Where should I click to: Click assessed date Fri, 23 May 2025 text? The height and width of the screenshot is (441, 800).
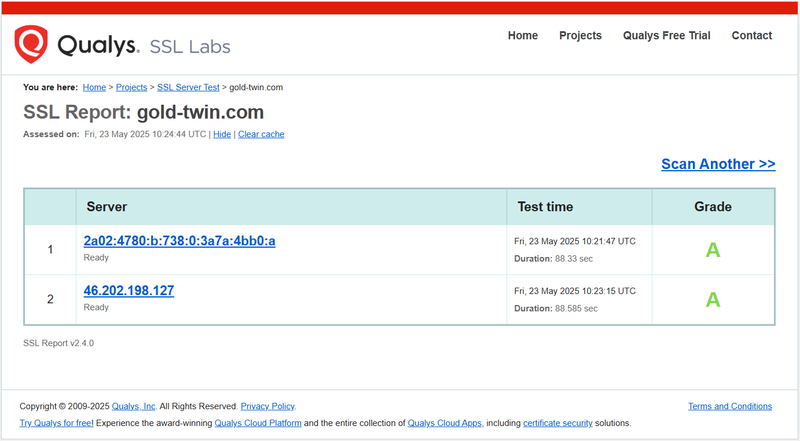(x=145, y=134)
